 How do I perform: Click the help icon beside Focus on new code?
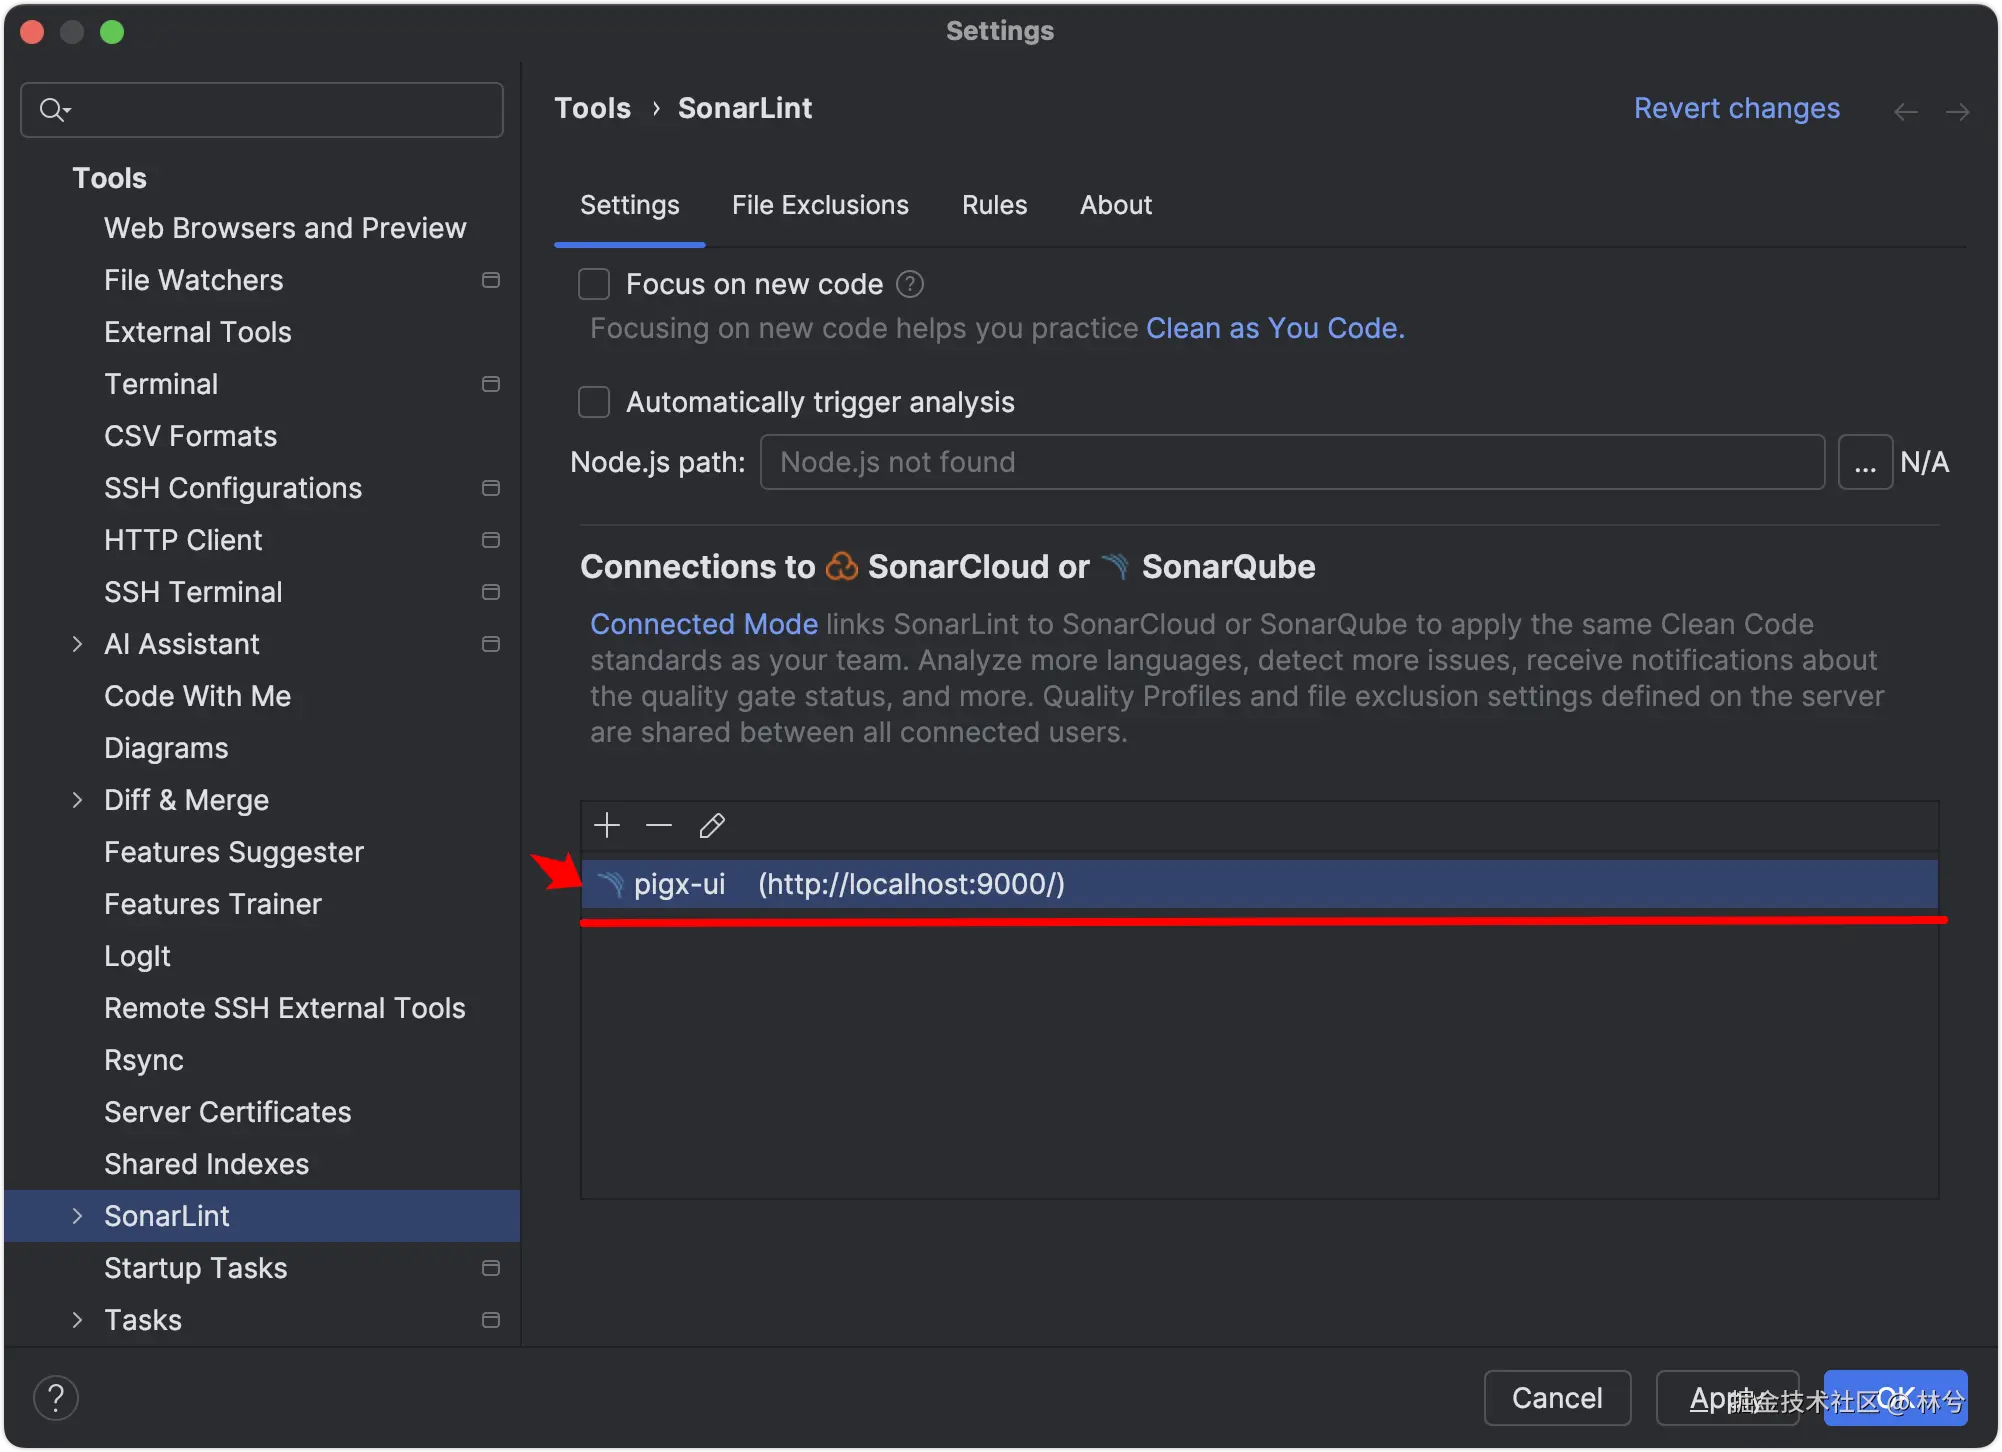click(910, 285)
